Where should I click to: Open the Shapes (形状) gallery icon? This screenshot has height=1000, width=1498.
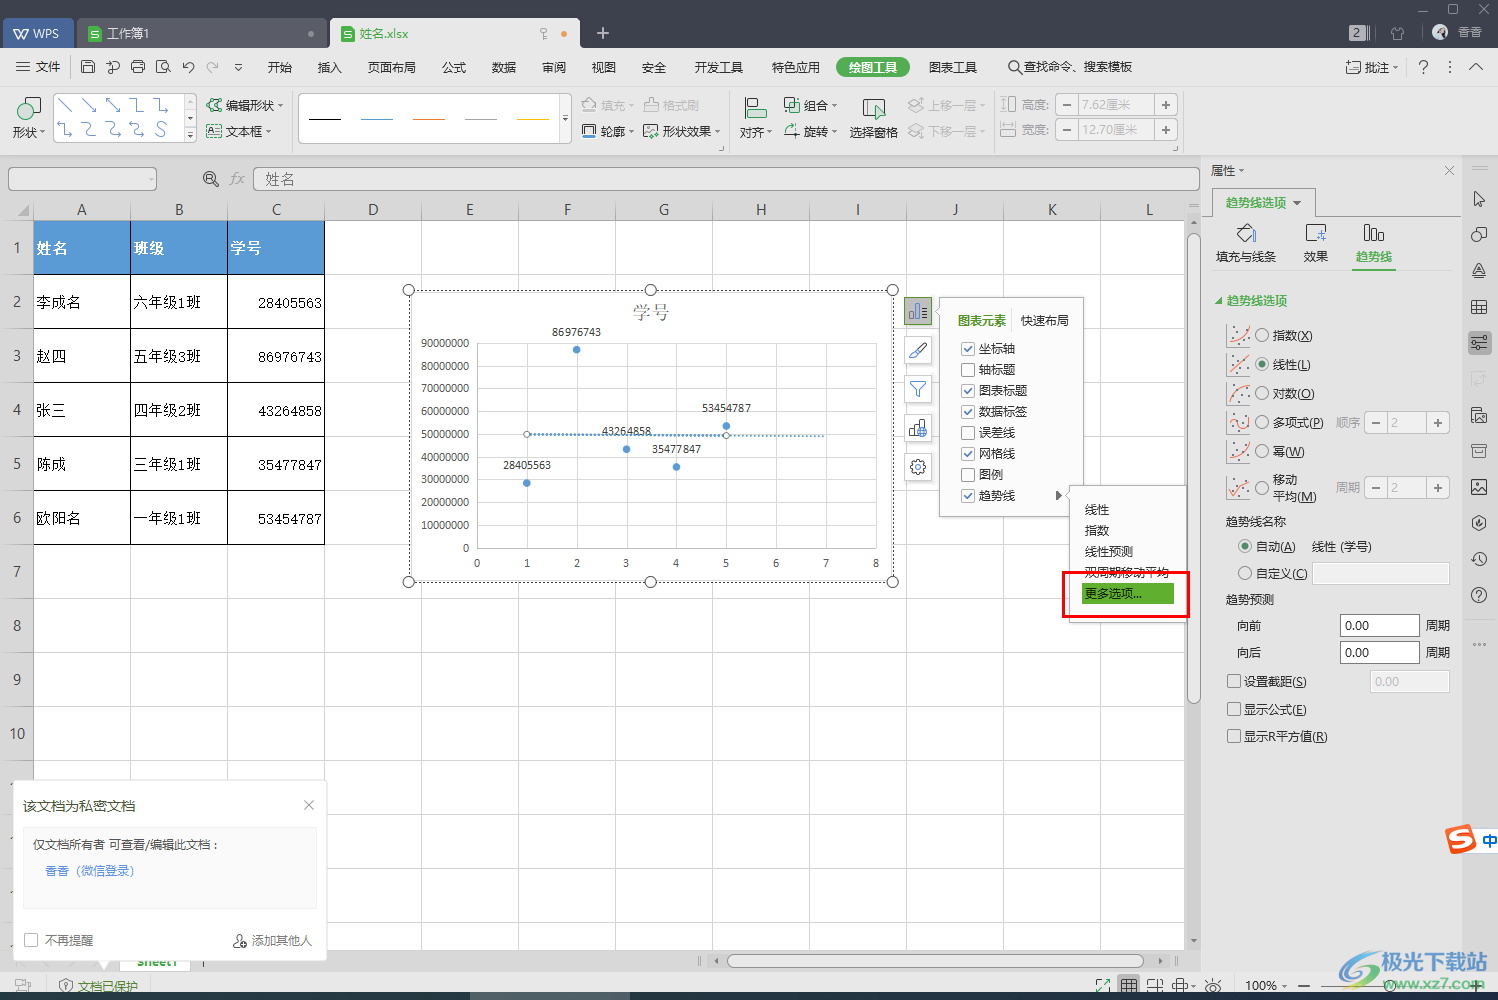pos(28,108)
